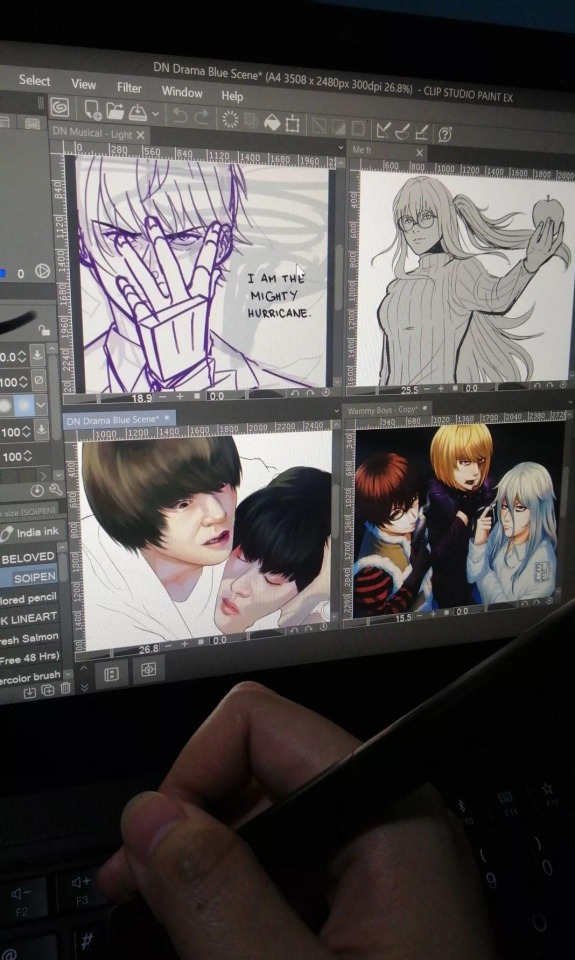This screenshot has width=575, height=960.
Task: Open the dropdown next to Save icon
Action: (155, 114)
